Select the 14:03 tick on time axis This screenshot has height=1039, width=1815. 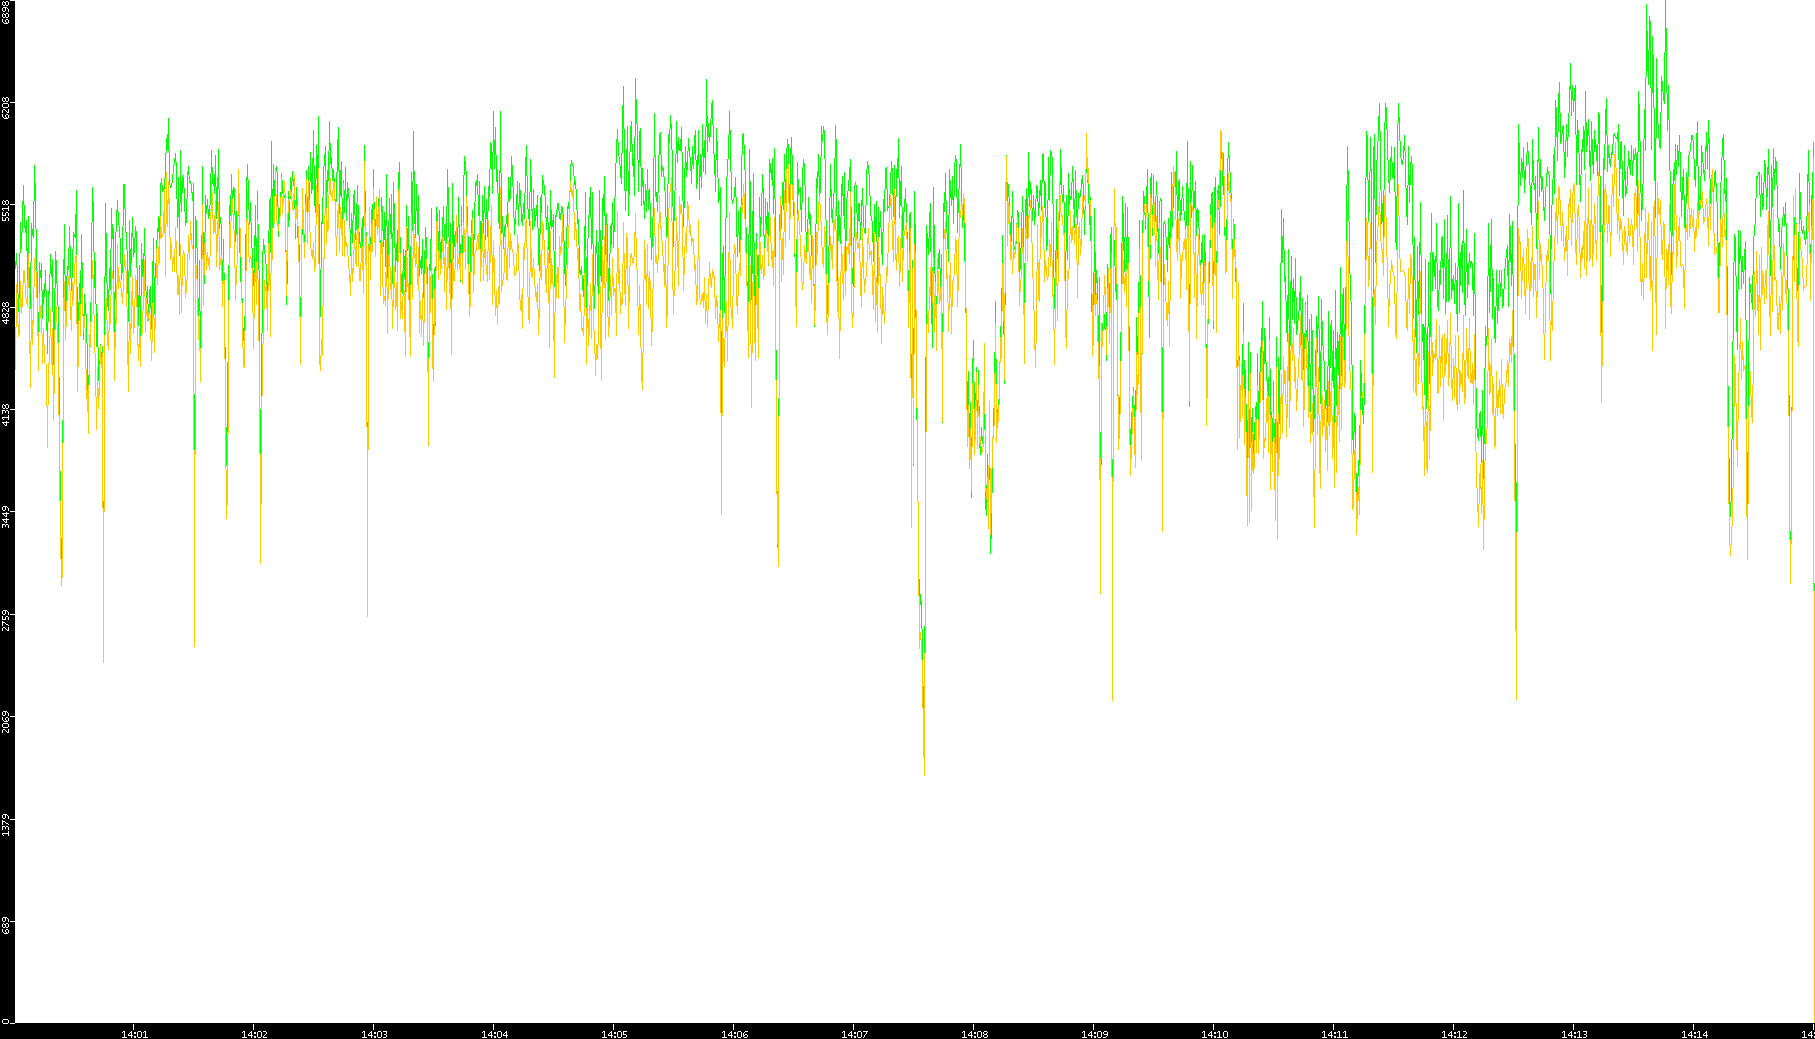pos(374,1034)
